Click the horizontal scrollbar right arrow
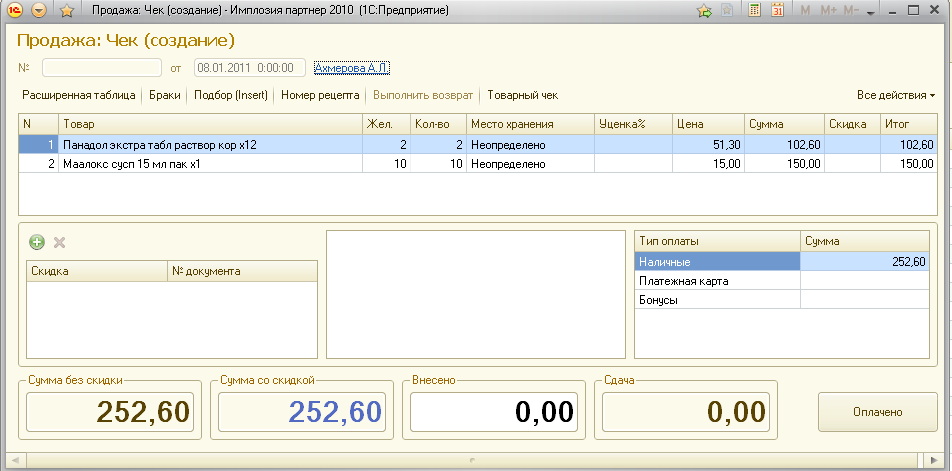952x471 pixels. click(936, 460)
